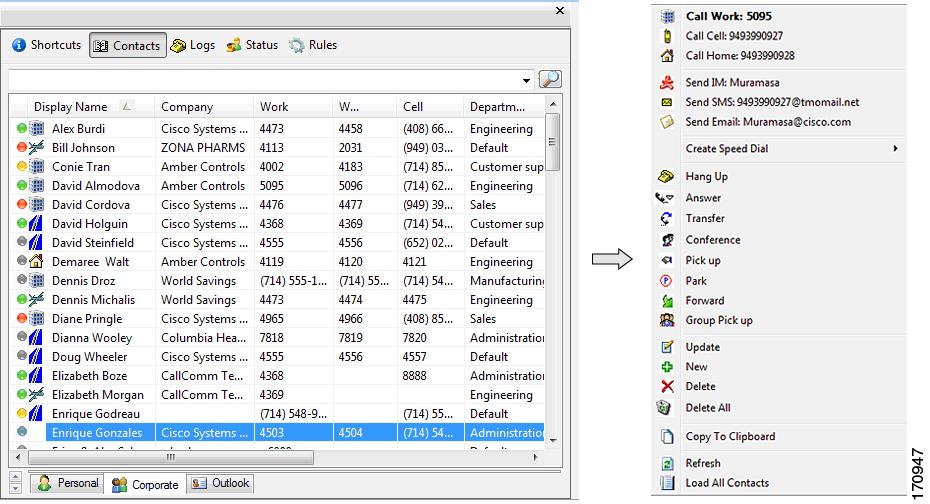Click the green New plus icon
930x504 pixels.
(667, 368)
